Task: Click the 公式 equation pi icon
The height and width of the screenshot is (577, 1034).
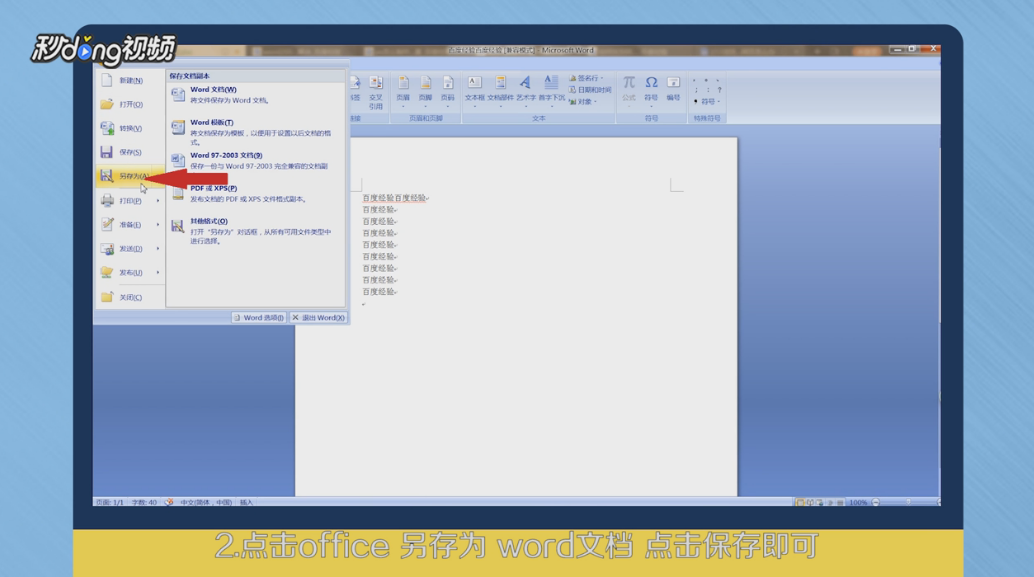Action: tap(629, 82)
